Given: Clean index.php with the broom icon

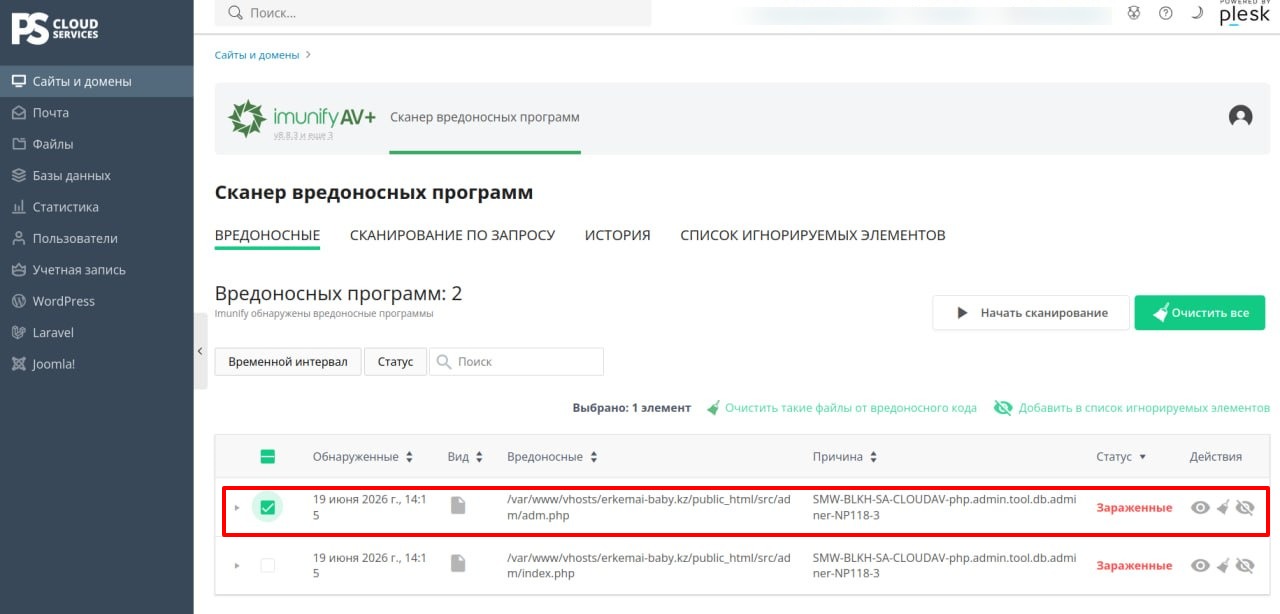Looking at the screenshot, I should 1223,565.
